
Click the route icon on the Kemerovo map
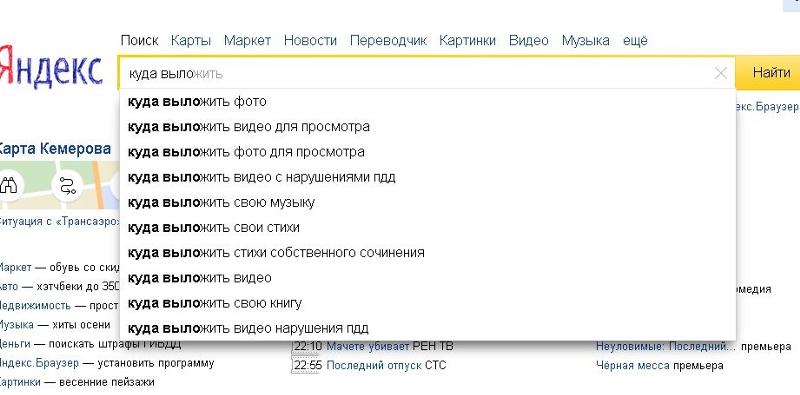(x=67, y=186)
